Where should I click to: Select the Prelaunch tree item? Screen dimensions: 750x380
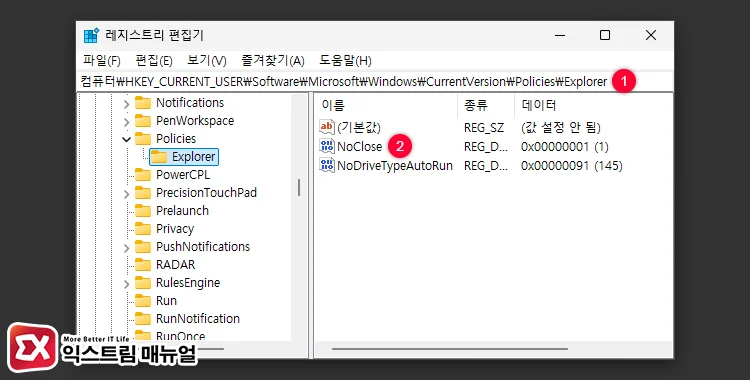pyautogui.click(x=182, y=211)
